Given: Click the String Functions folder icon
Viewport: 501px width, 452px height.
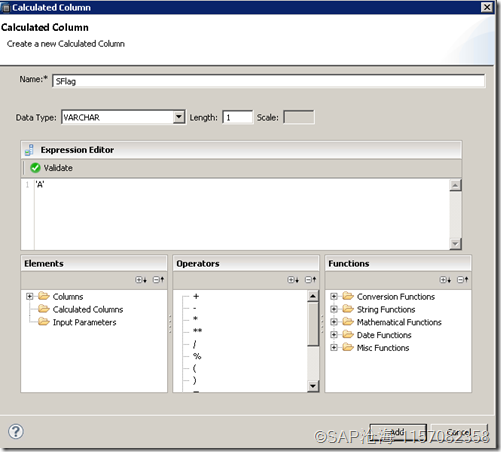Looking at the screenshot, I should pyautogui.click(x=348, y=309).
